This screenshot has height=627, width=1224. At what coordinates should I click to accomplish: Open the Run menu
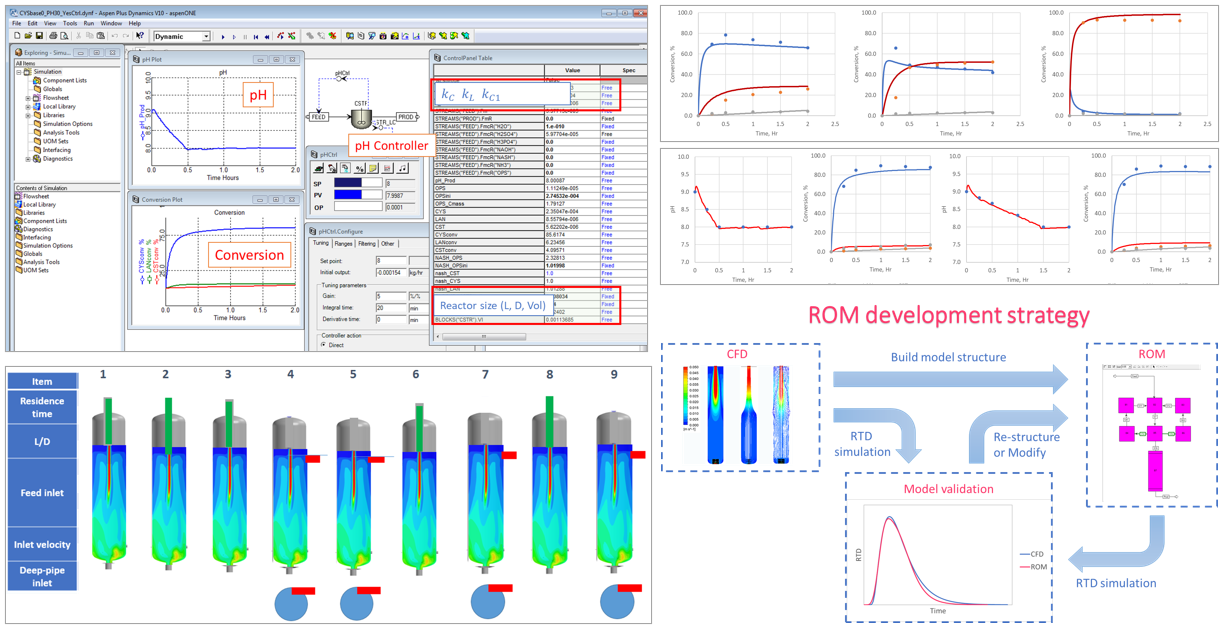[89, 23]
